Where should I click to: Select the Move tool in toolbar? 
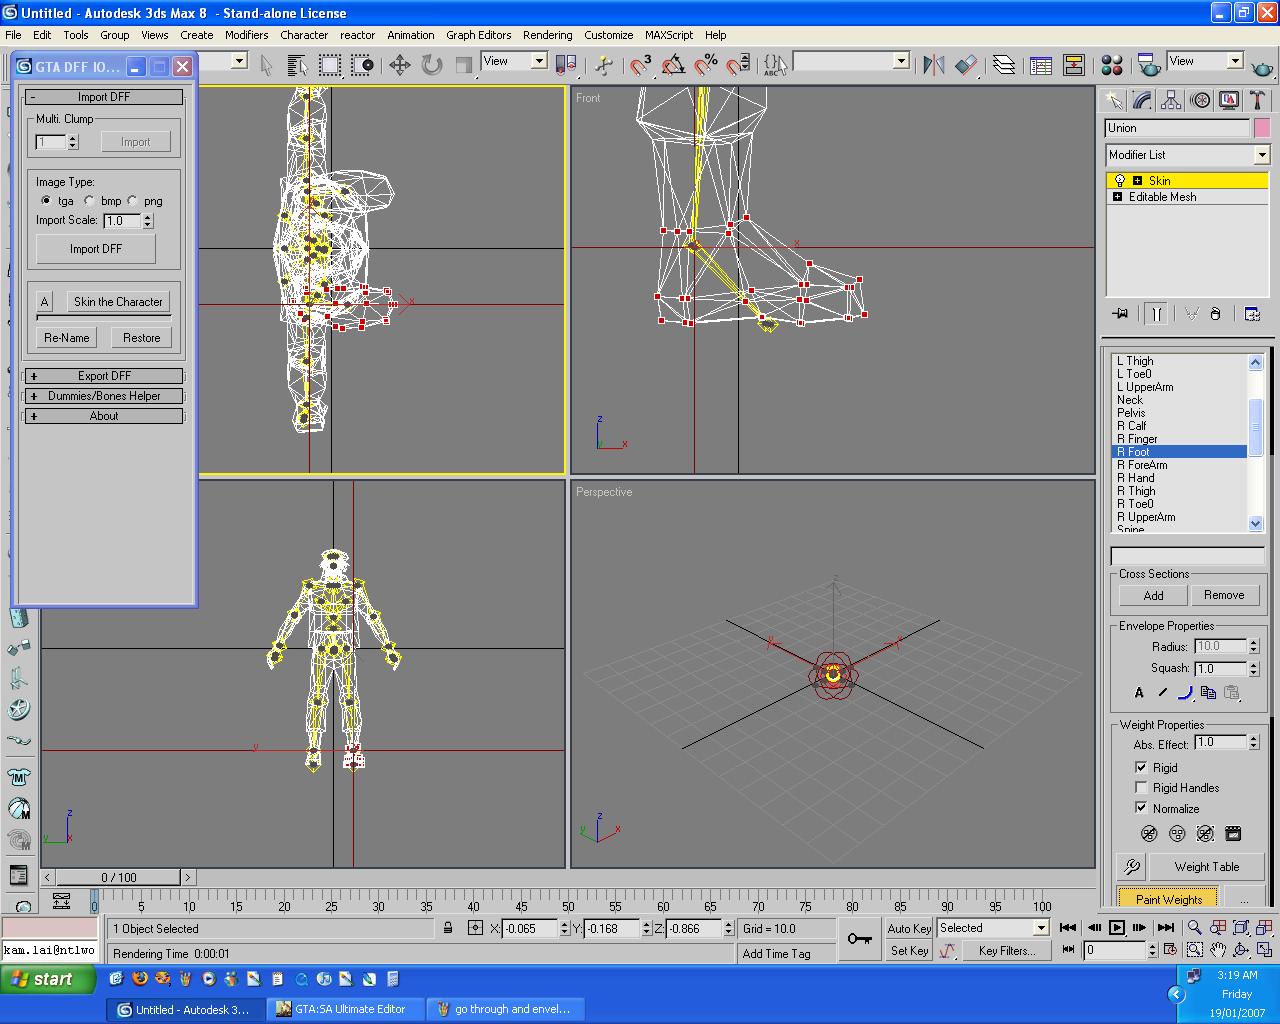(399, 65)
